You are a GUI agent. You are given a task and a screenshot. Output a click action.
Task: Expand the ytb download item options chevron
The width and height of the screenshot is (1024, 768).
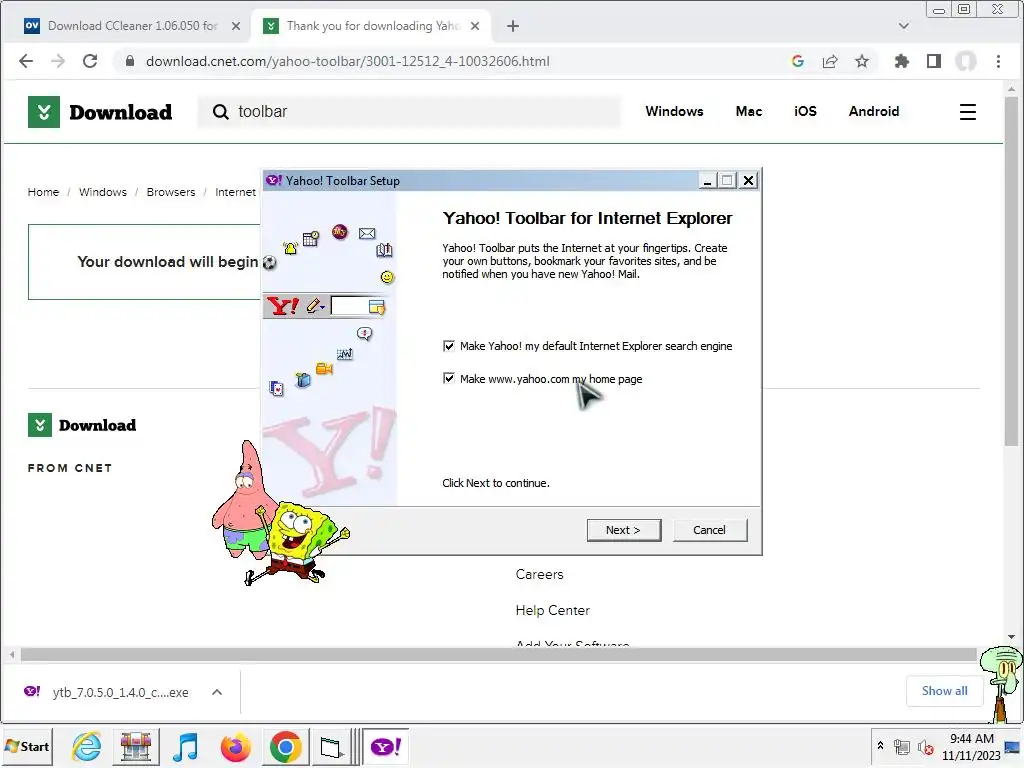coord(217,692)
